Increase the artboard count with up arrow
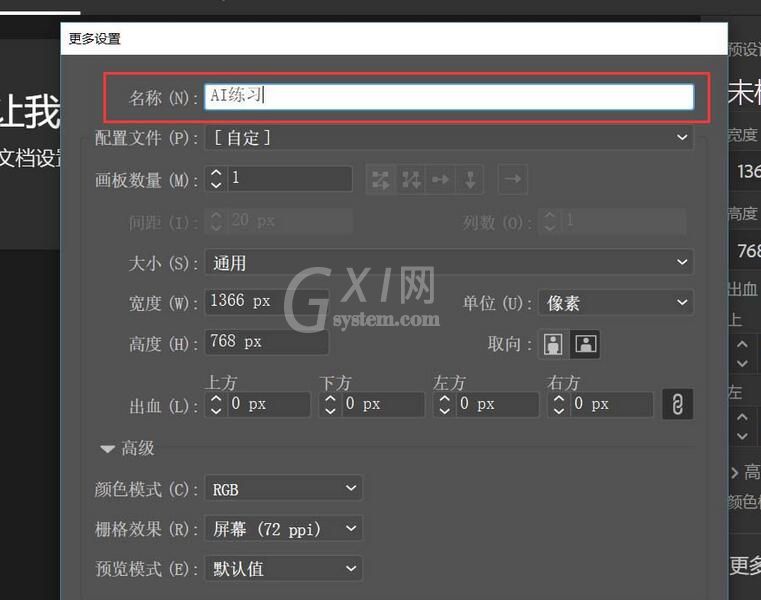This screenshot has width=761, height=600. pos(216,172)
